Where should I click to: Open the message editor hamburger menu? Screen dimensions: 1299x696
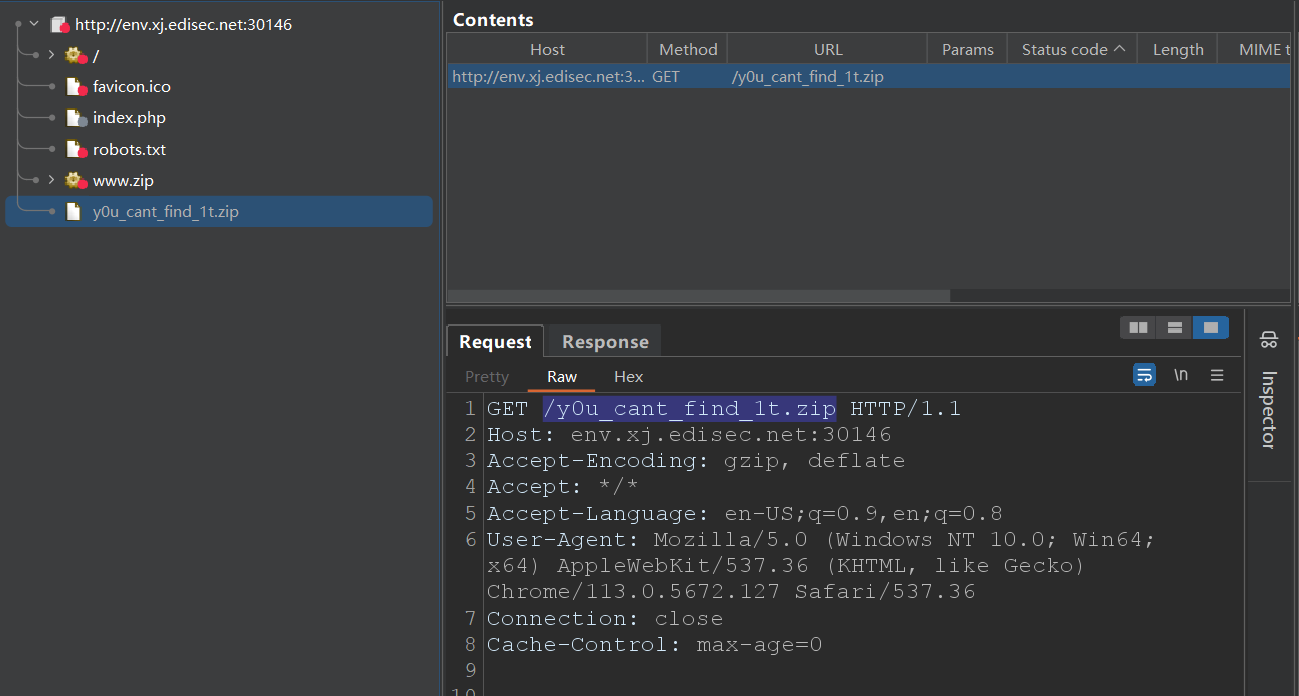(x=1217, y=375)
